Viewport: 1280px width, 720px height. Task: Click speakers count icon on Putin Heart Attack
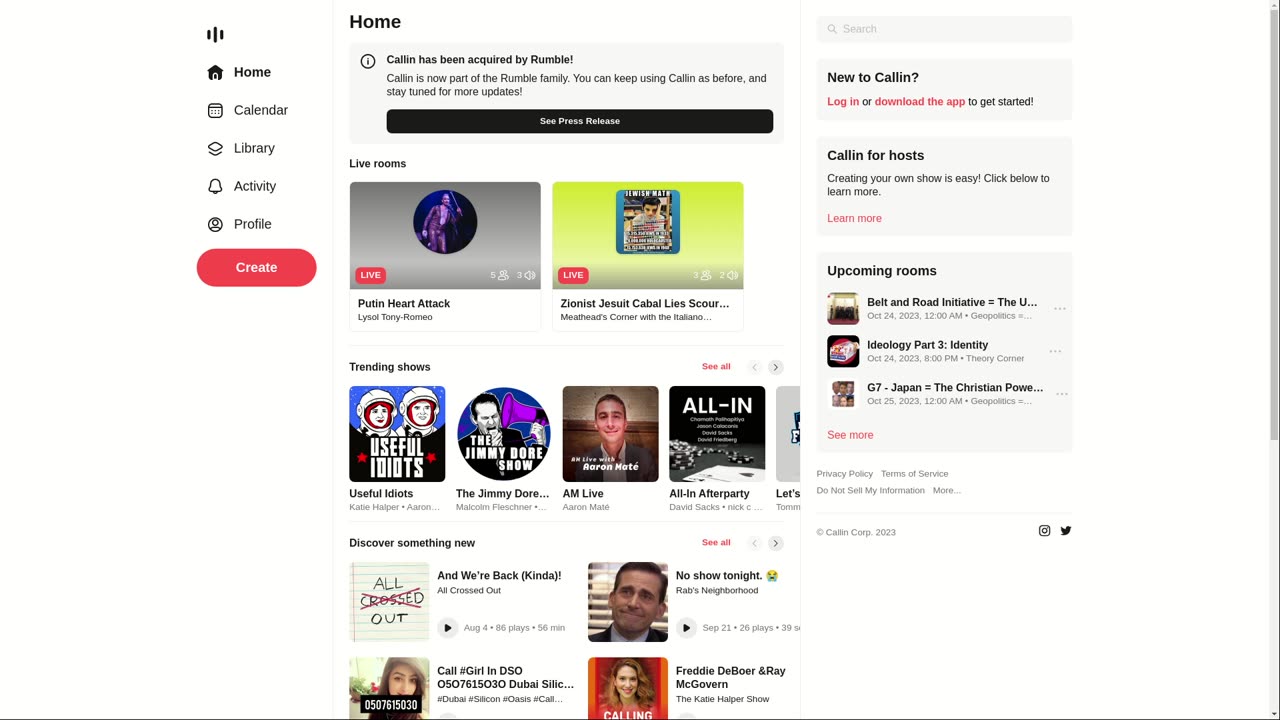coord(530,275)
